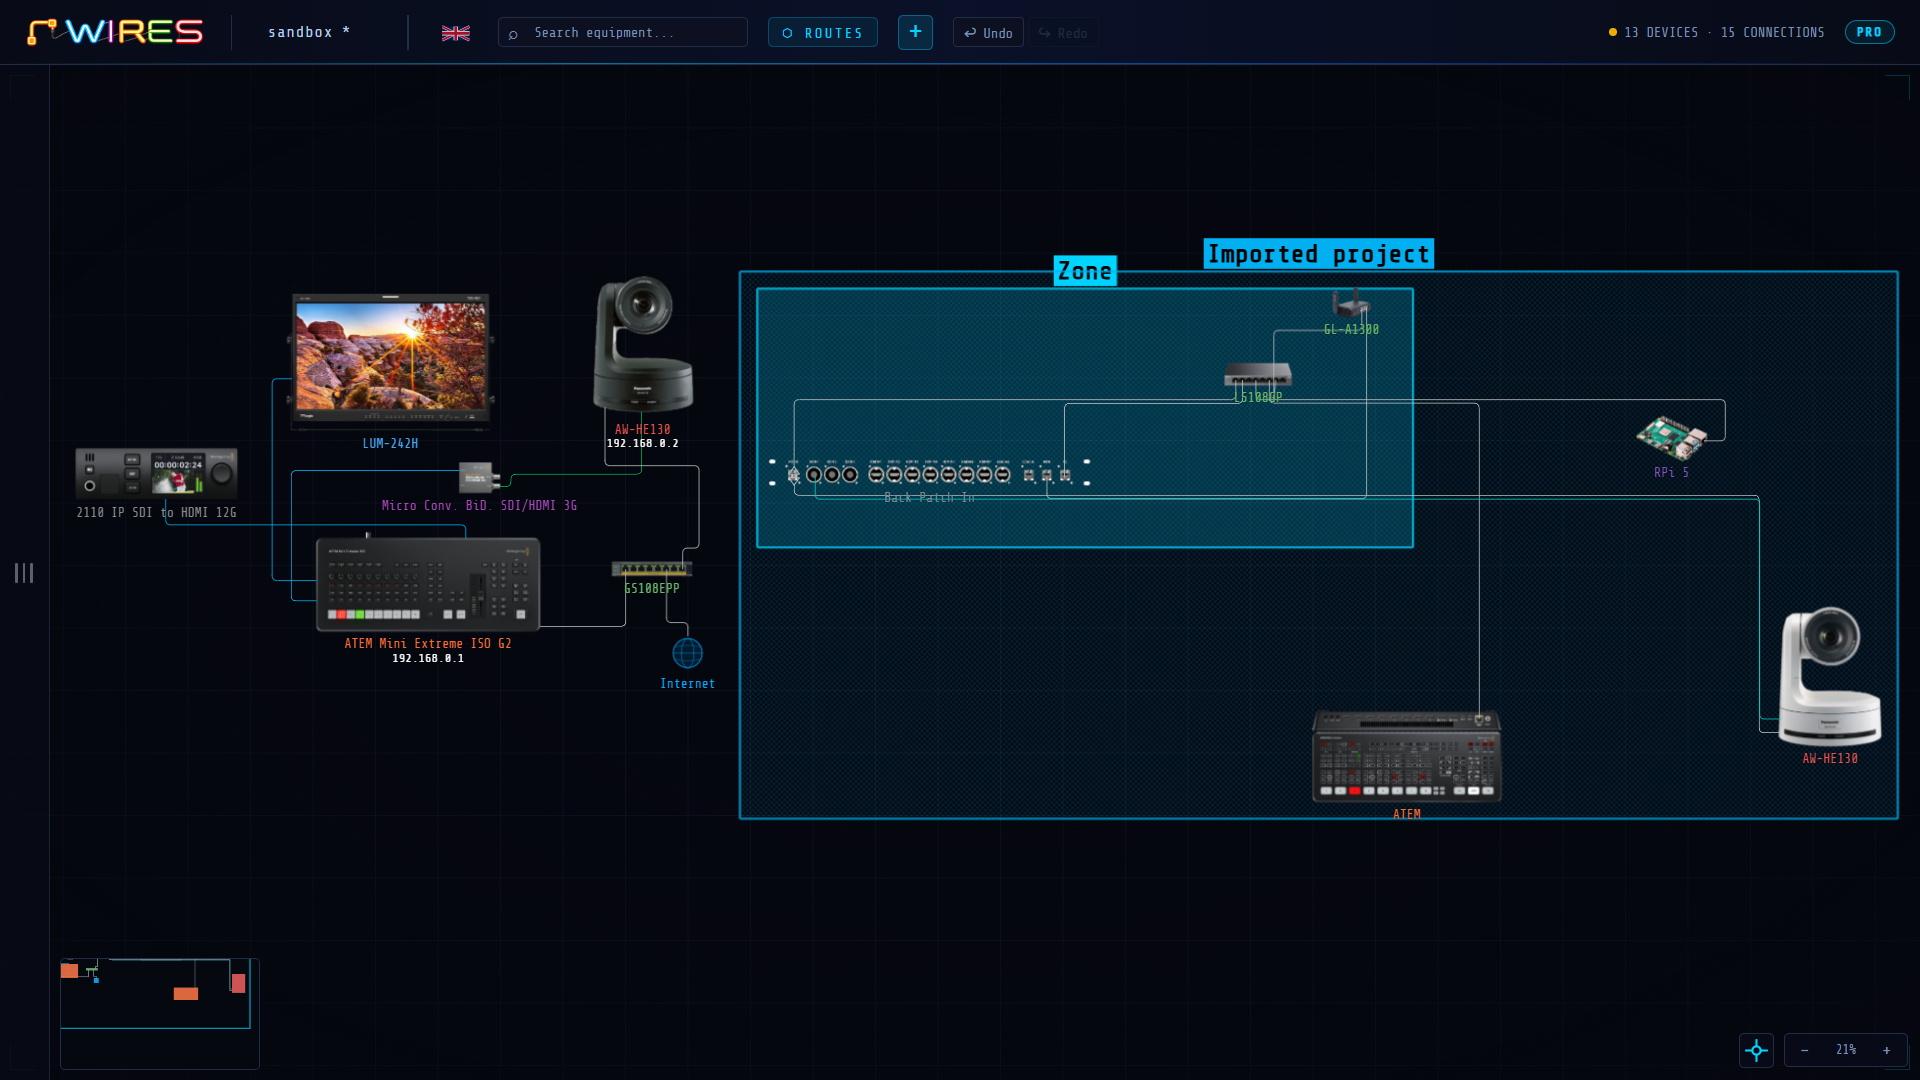This screenshot has width=1920, height=1080.
Task: Select the GS108EPP network switch
Action: coord(651,569)
